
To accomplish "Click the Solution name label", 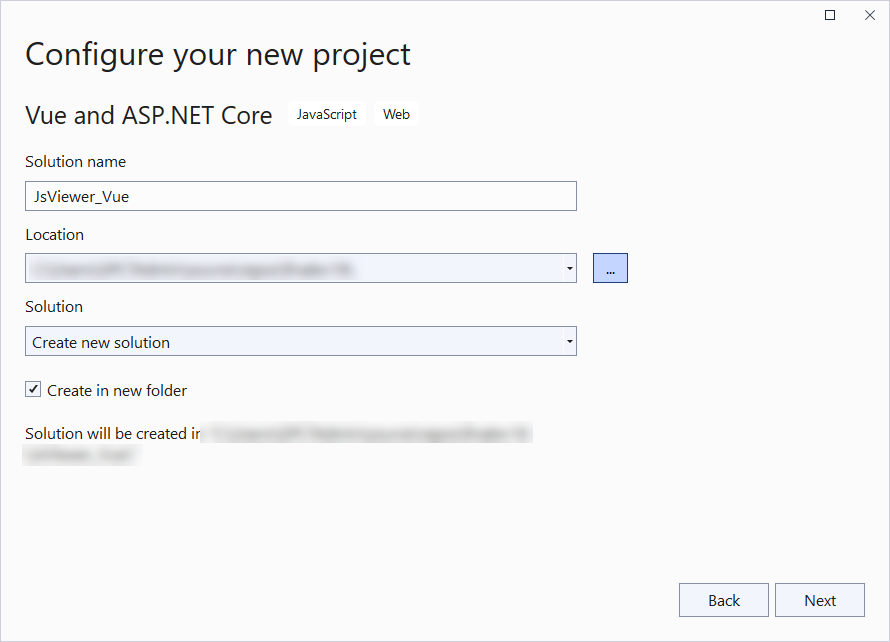I will [x=75, y=162].
